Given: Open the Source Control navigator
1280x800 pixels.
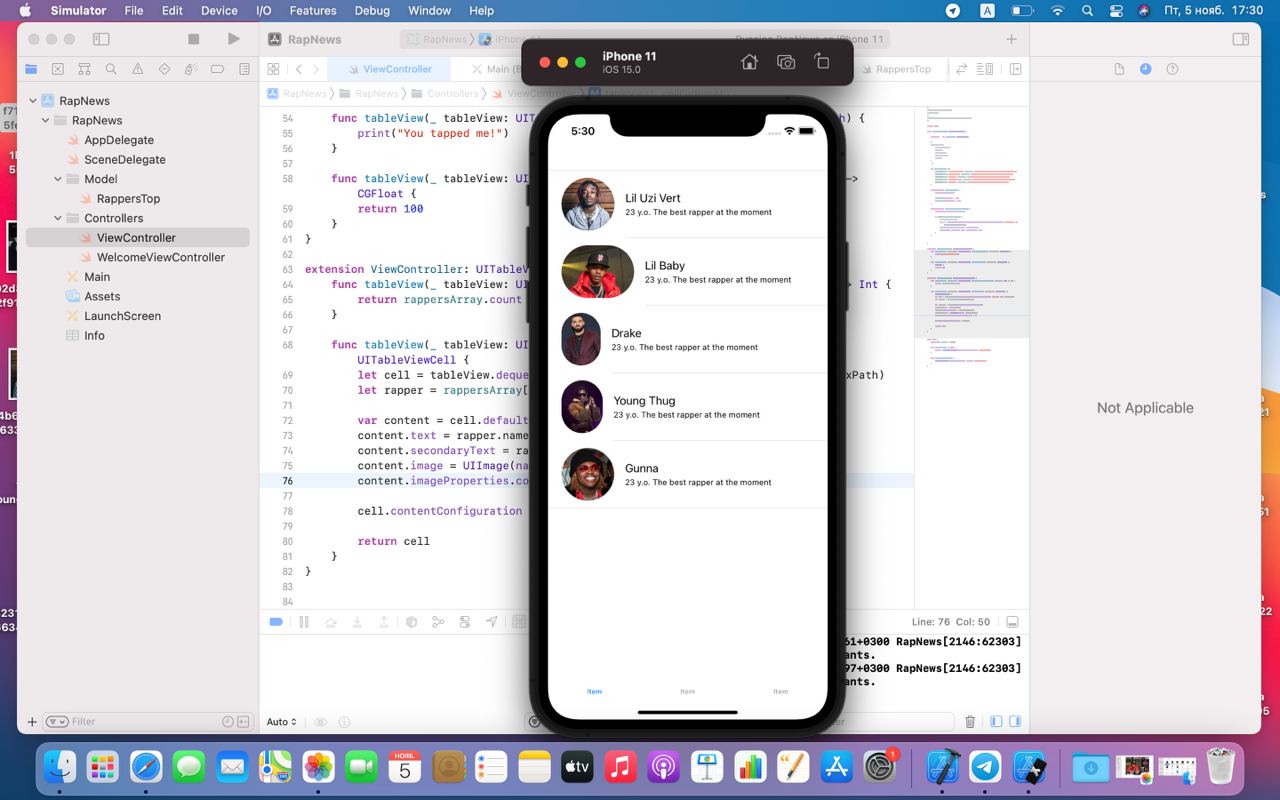Looking at the screenshot, I should click(58, 69).
